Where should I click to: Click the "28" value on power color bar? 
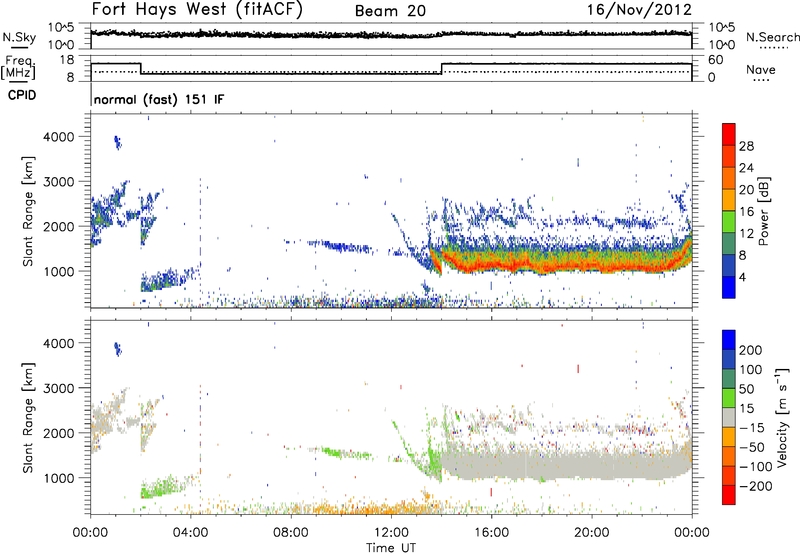click(x=746, y=146)
